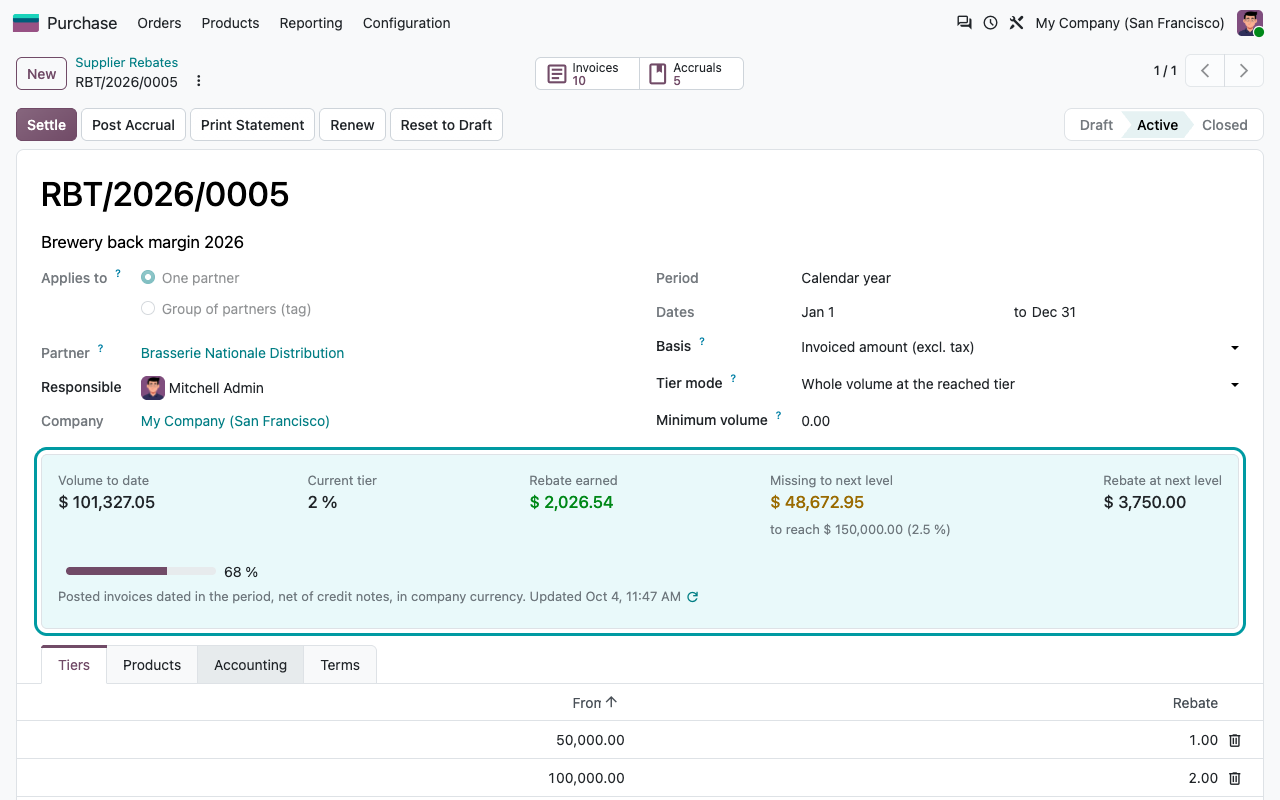Delete the 50,000.00 tier row
1280x800 pixels.
click(1235, 740)
